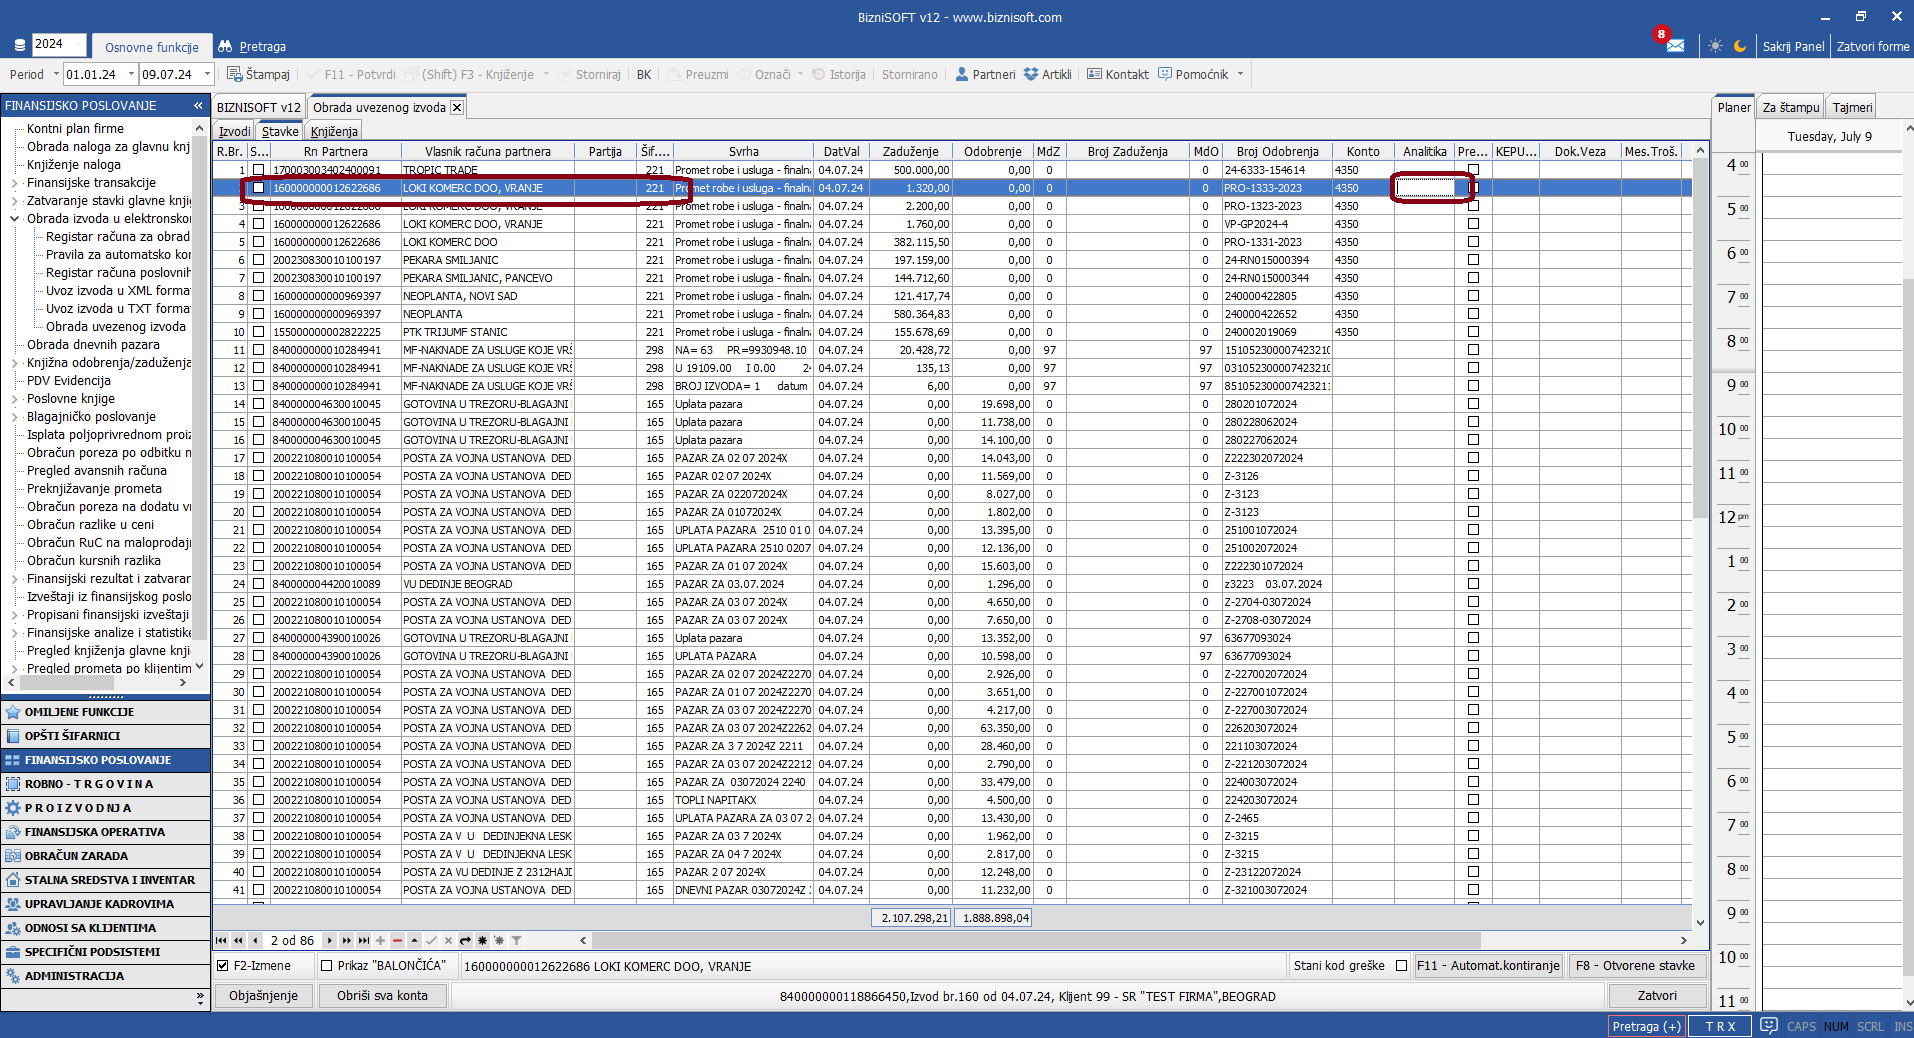The image size is (1914, 1038).
Task: Jump to the last record in navigator
Action: [363, 940]
